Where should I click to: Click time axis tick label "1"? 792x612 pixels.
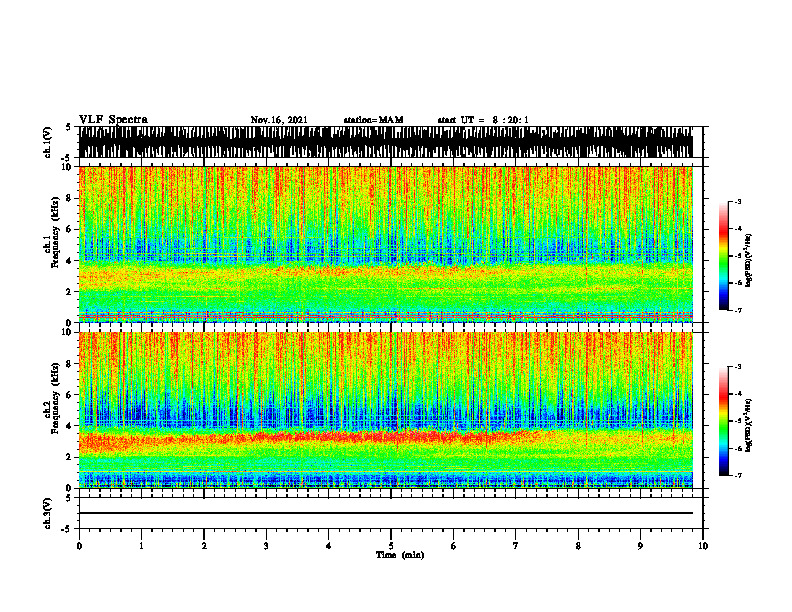(141, 546)
